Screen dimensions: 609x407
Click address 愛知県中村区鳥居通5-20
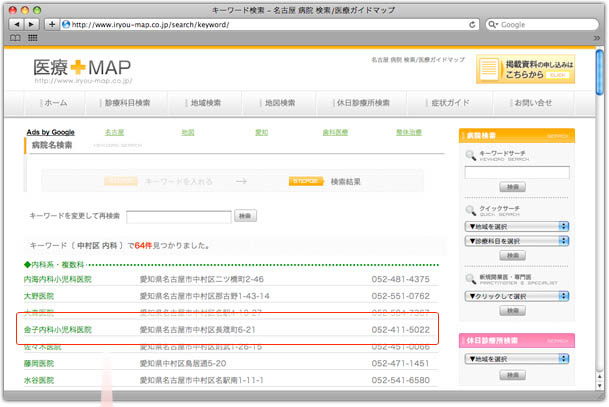tap(183, 364)
